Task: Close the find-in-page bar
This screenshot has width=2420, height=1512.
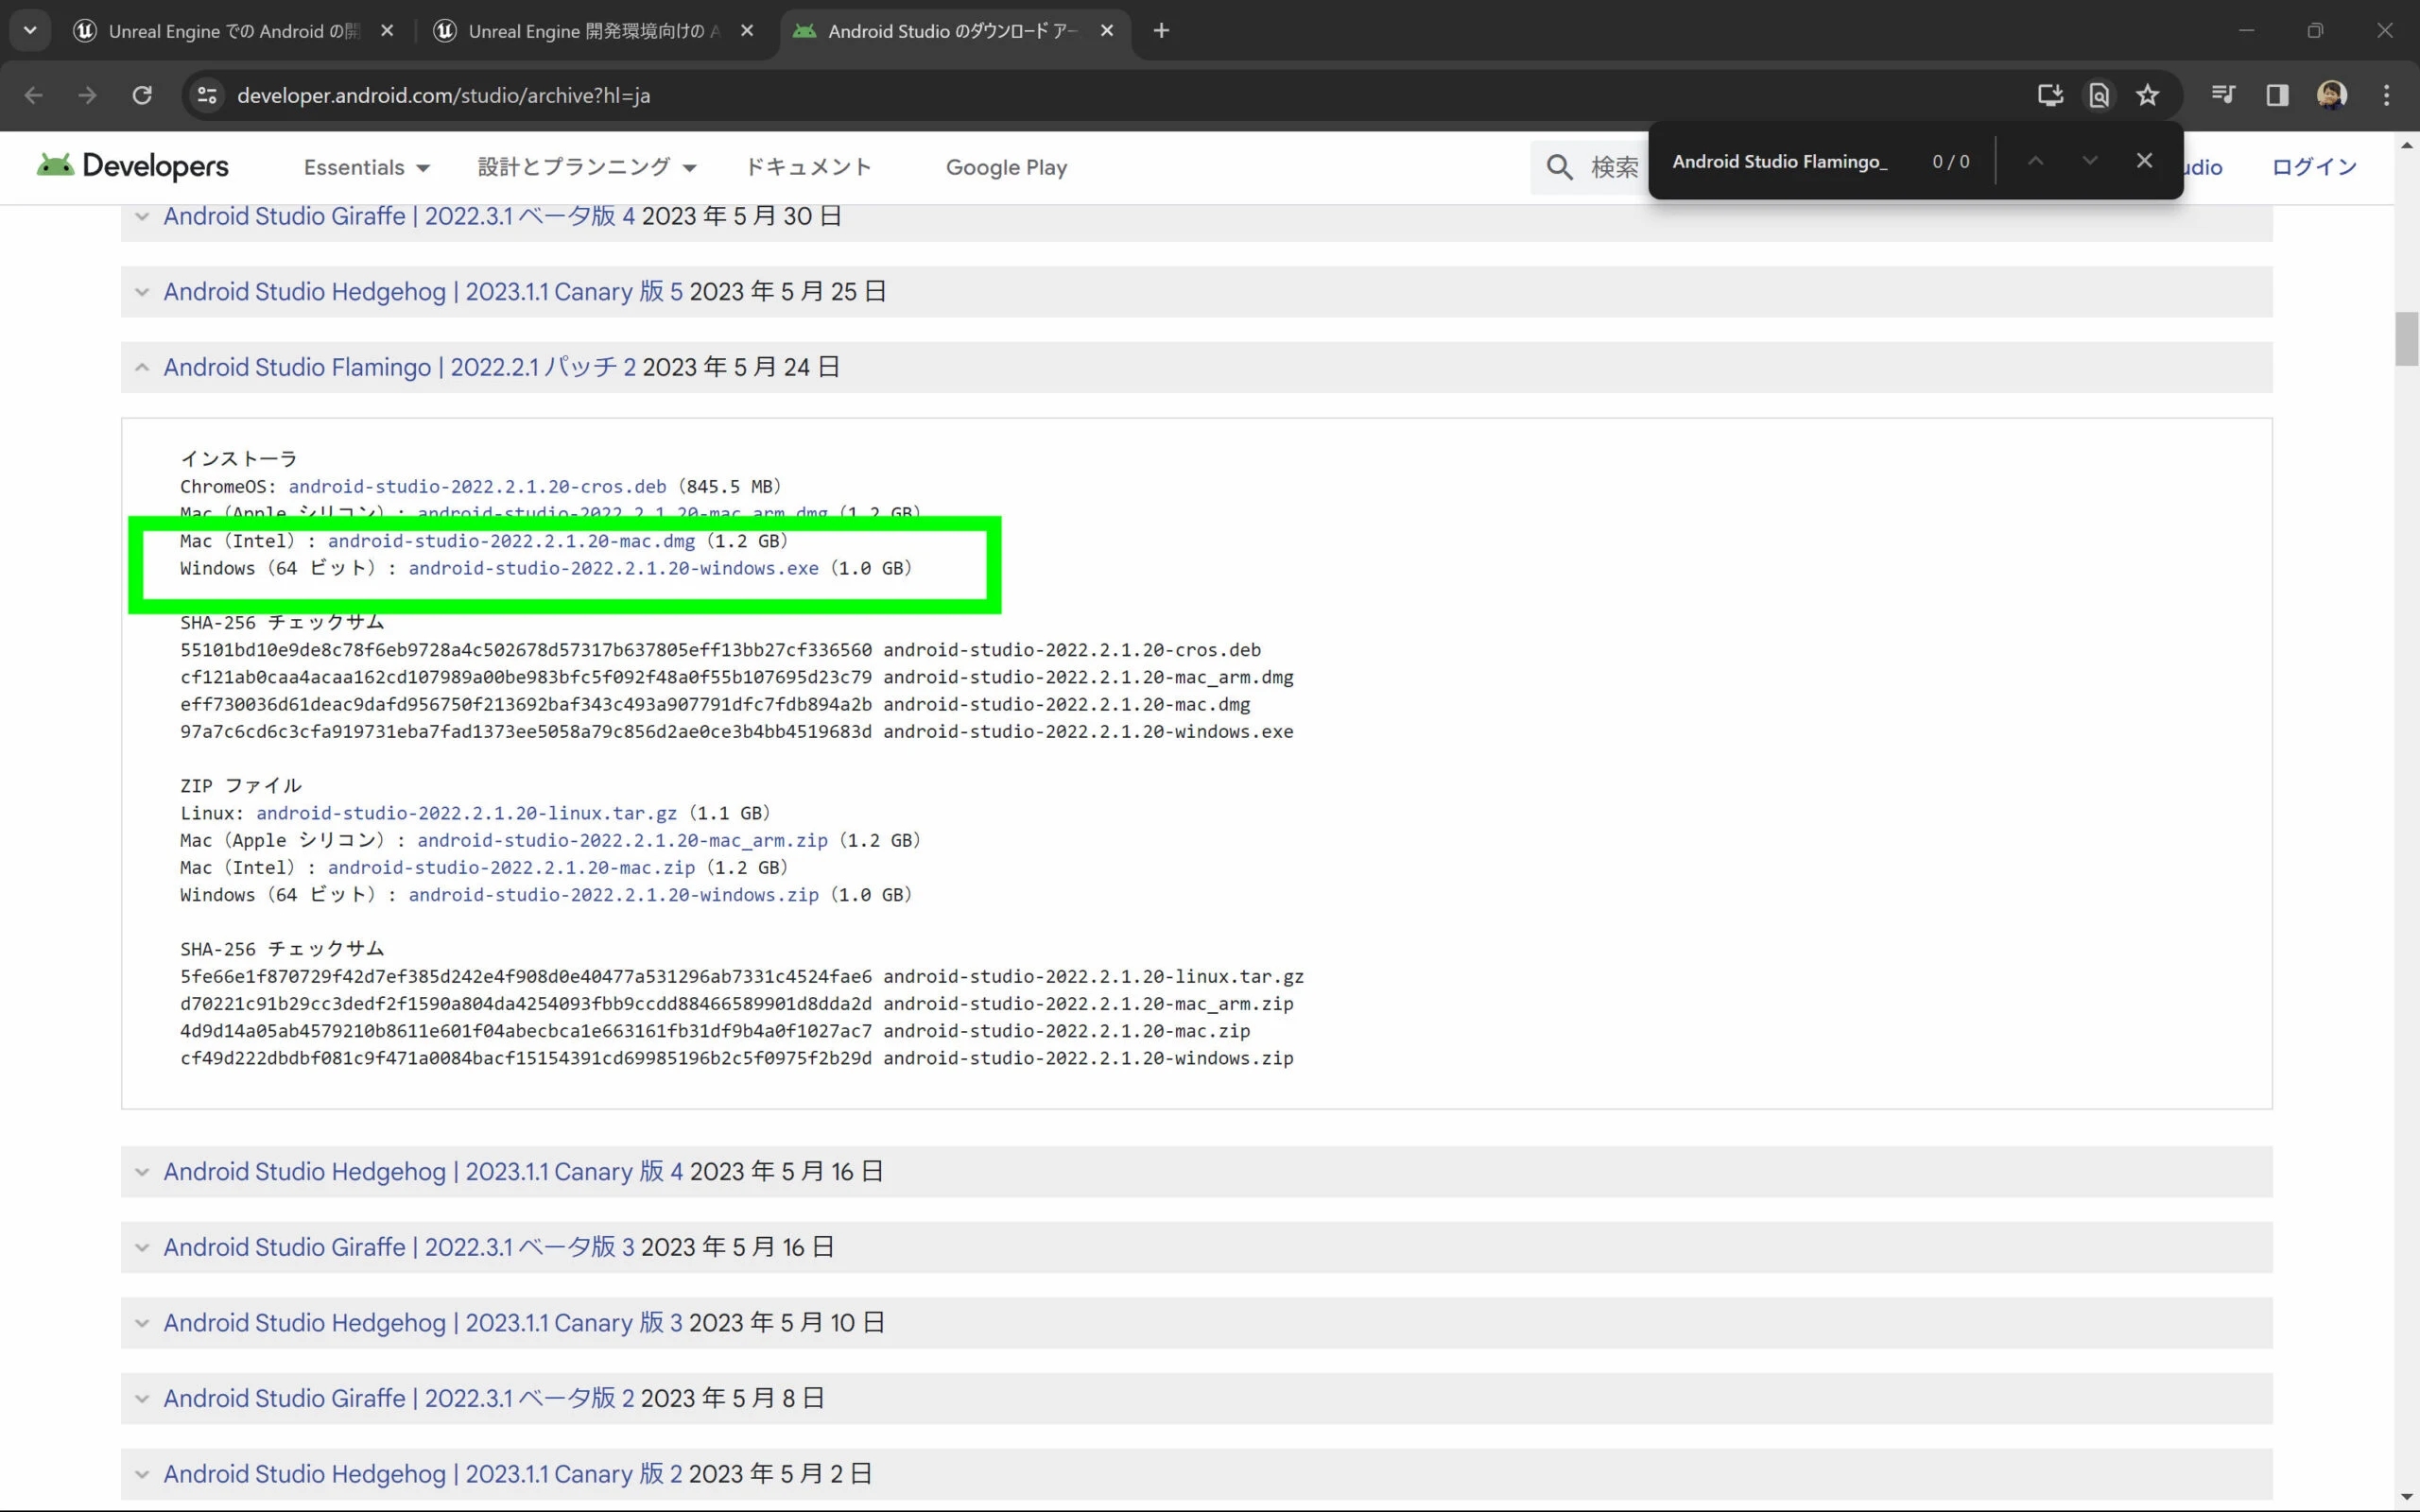Action: point(2144,161)
